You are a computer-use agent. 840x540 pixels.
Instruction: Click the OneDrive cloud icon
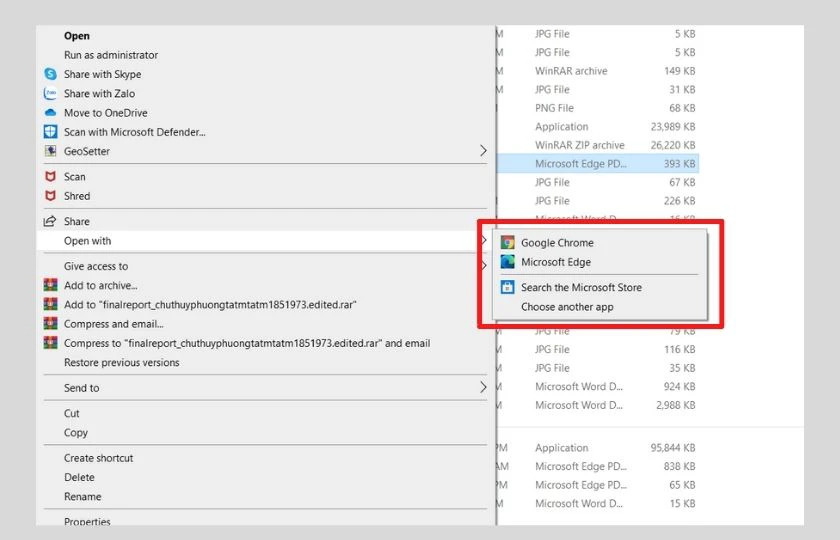pyautogui.click(x=50, y=112)
